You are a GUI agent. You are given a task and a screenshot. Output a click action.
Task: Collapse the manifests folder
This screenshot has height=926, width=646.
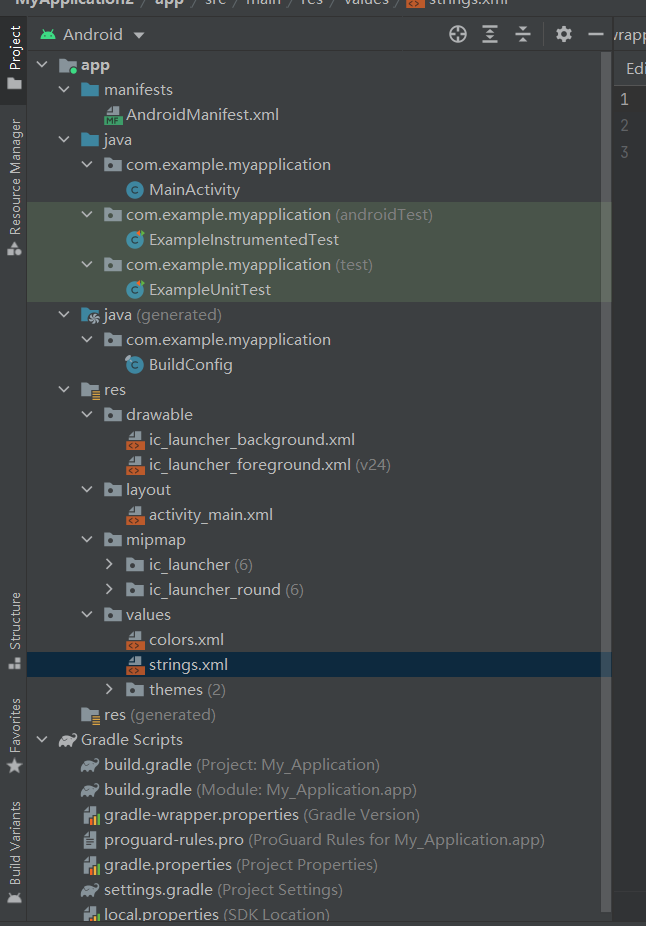tap(64, 90)
